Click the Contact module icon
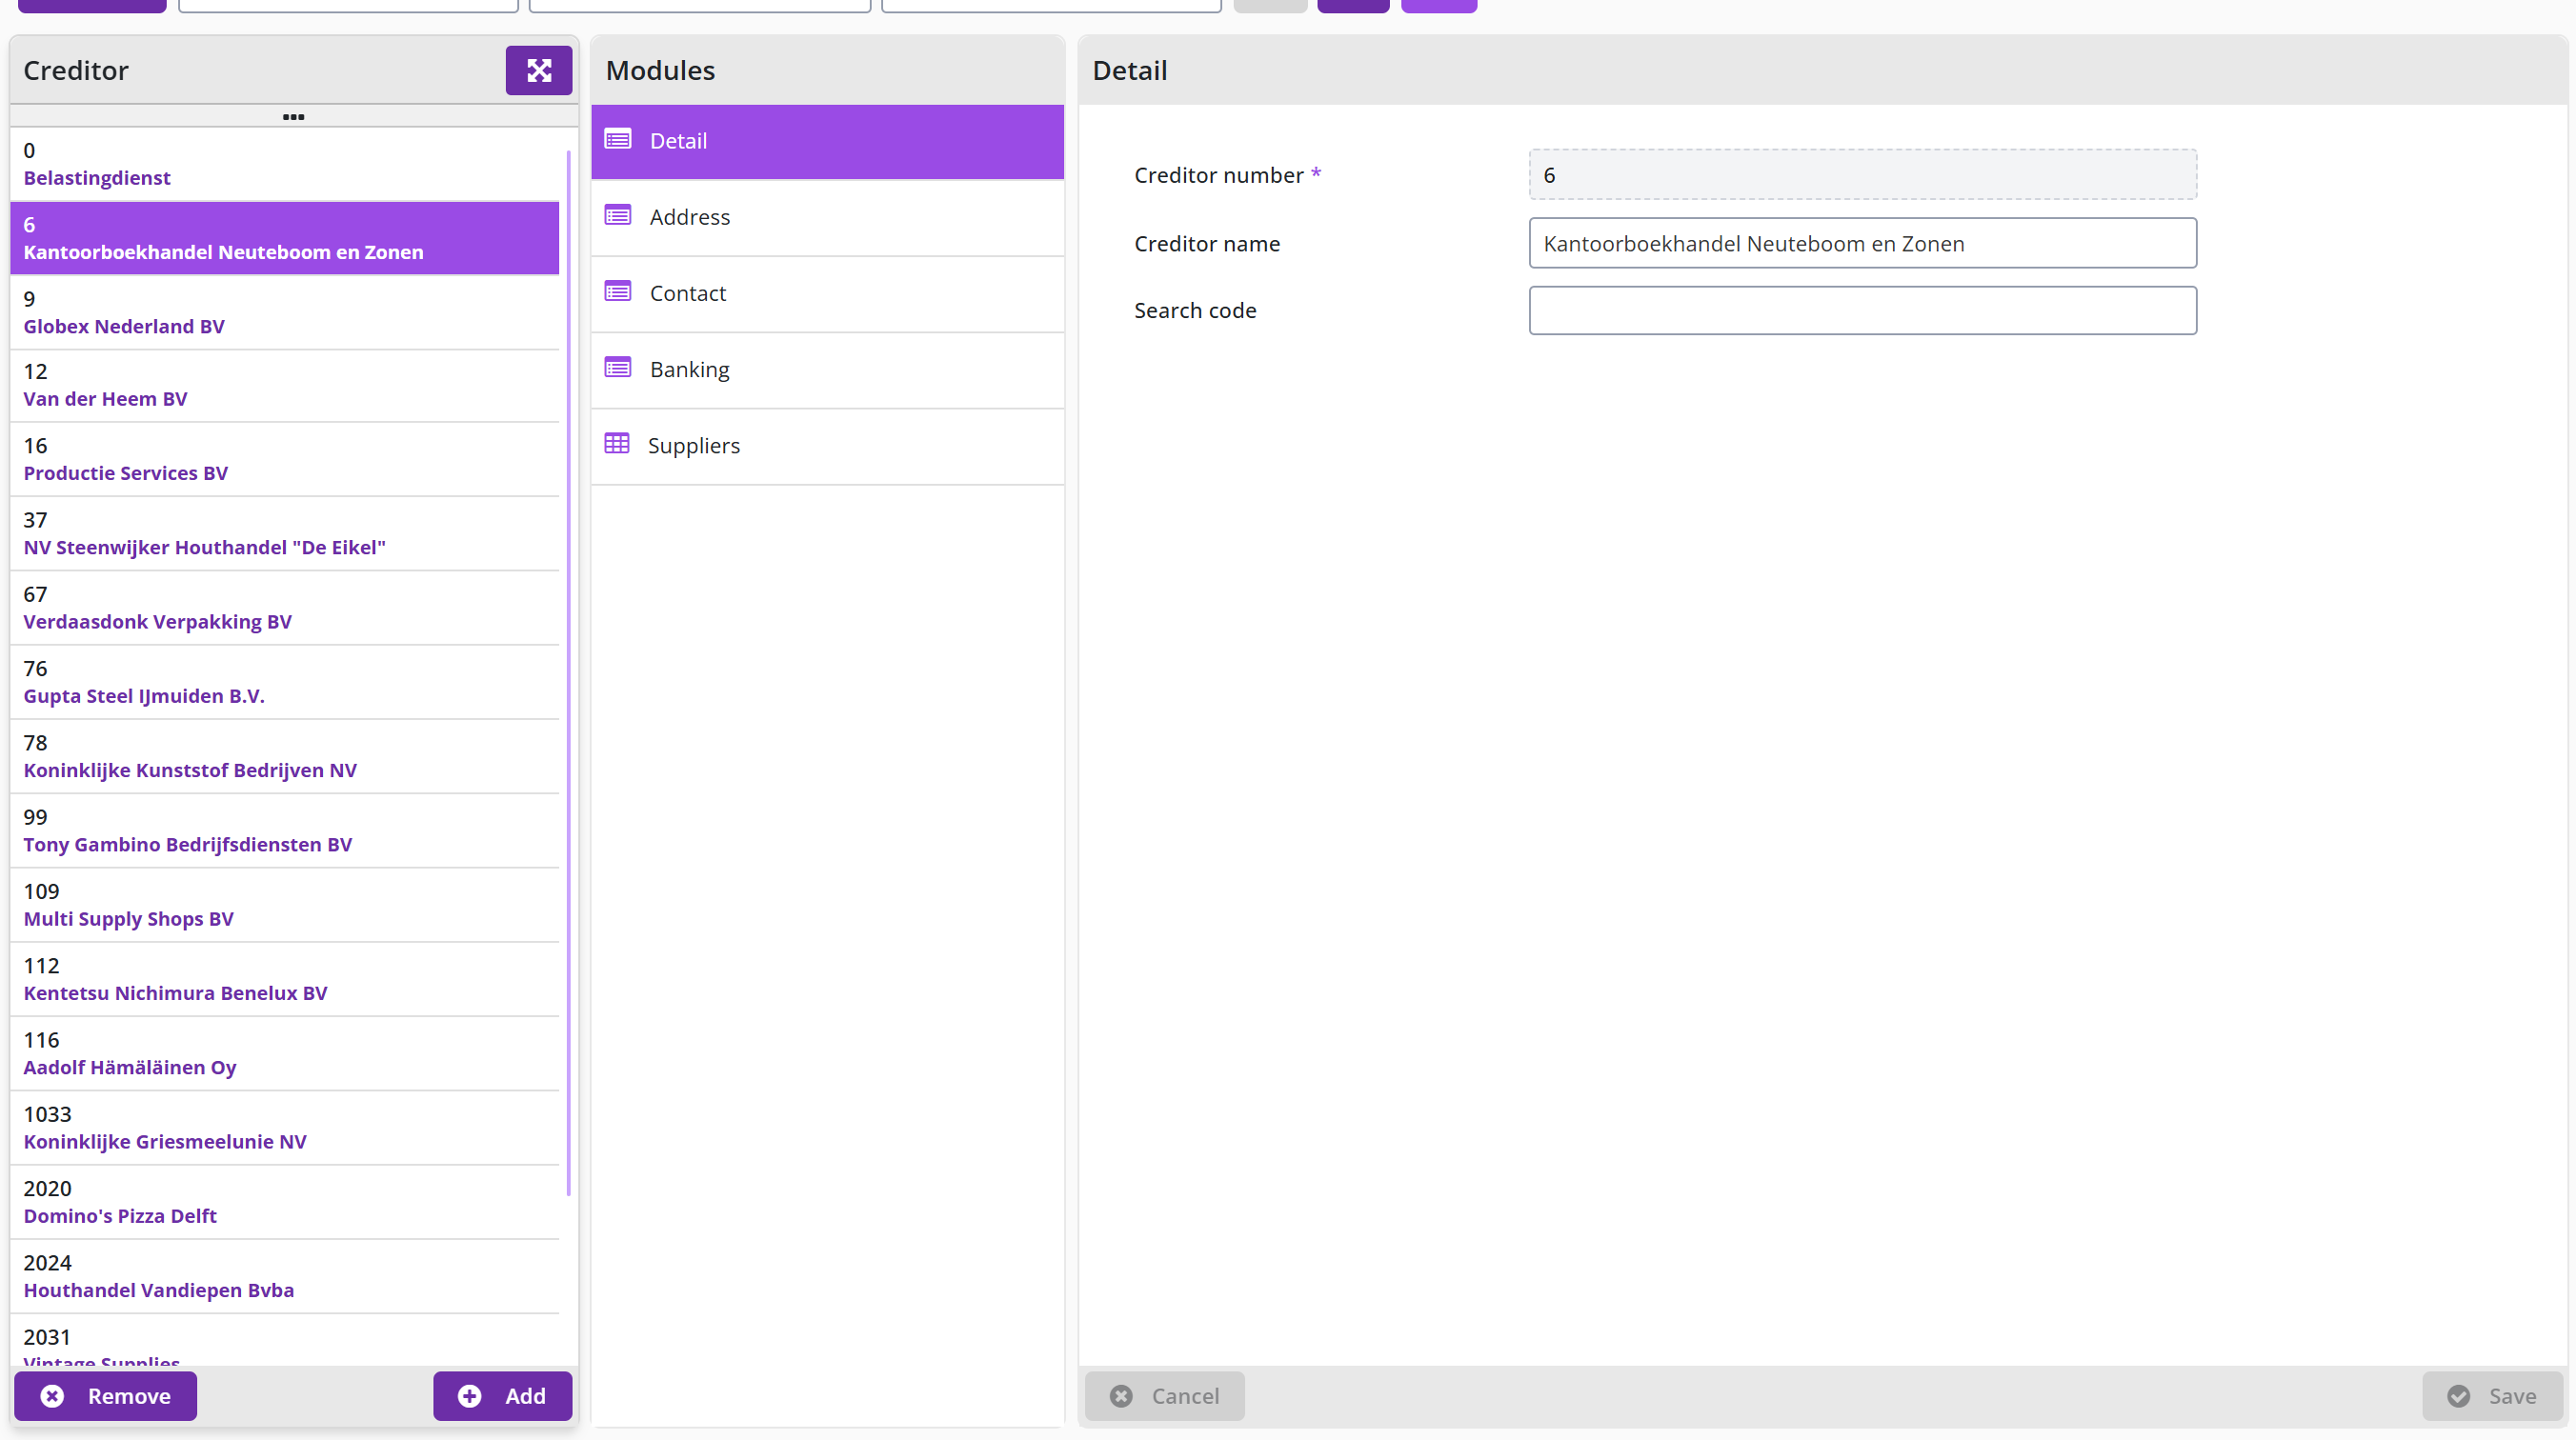 click(618, 292)
